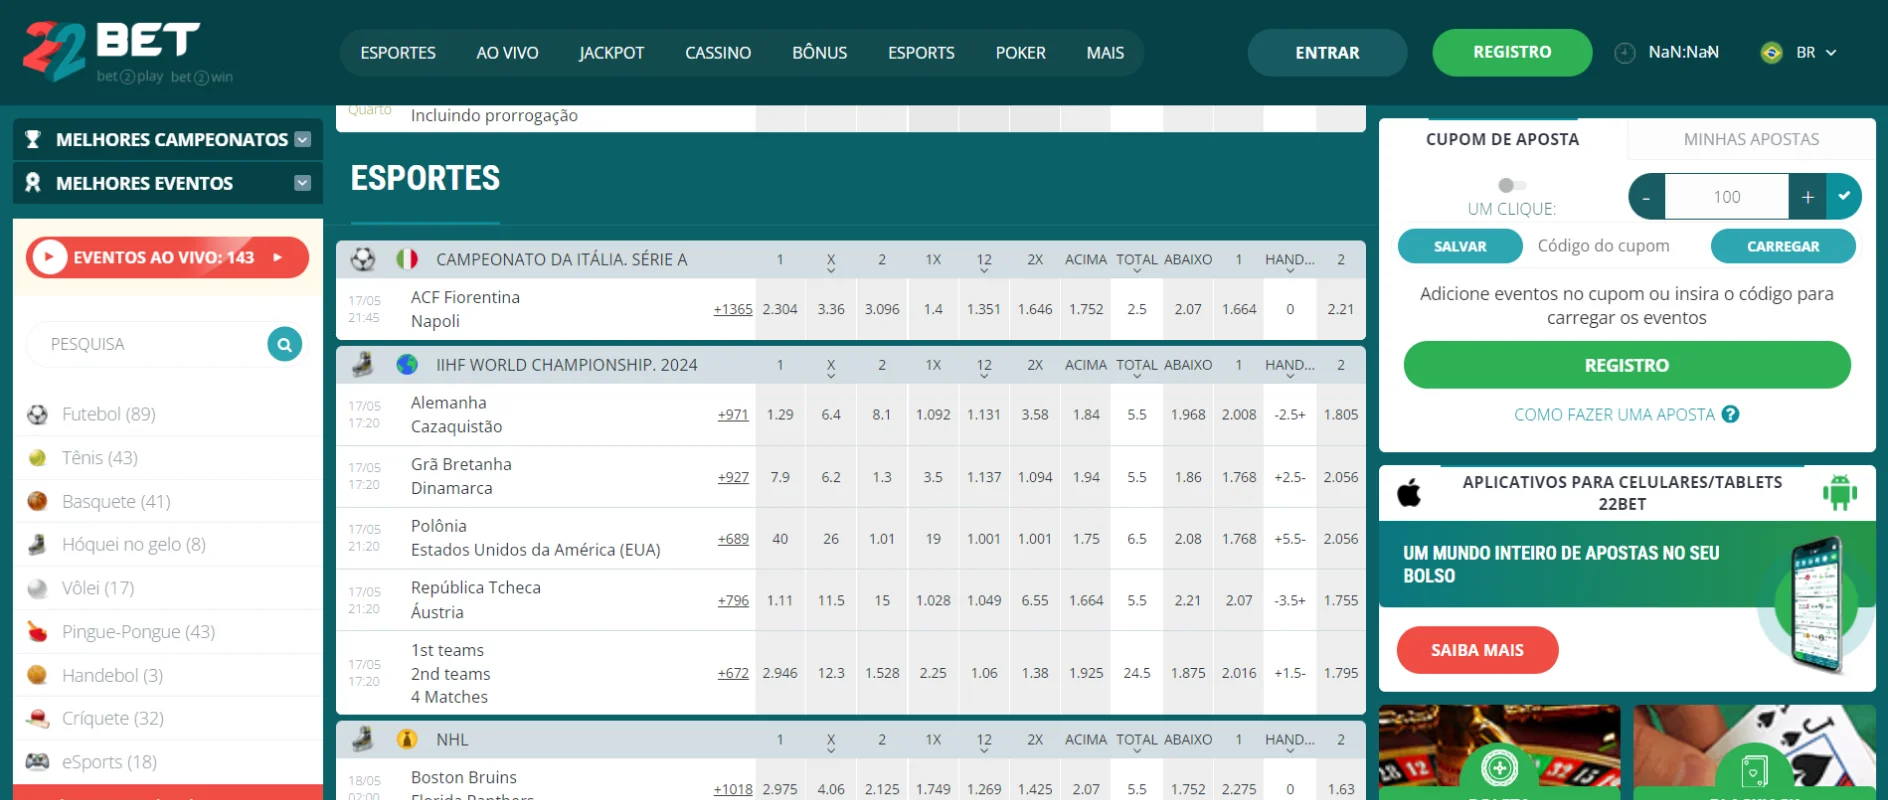Open the CASSINO menu item
Screen dimensions: 1888x800
(718, 53)
